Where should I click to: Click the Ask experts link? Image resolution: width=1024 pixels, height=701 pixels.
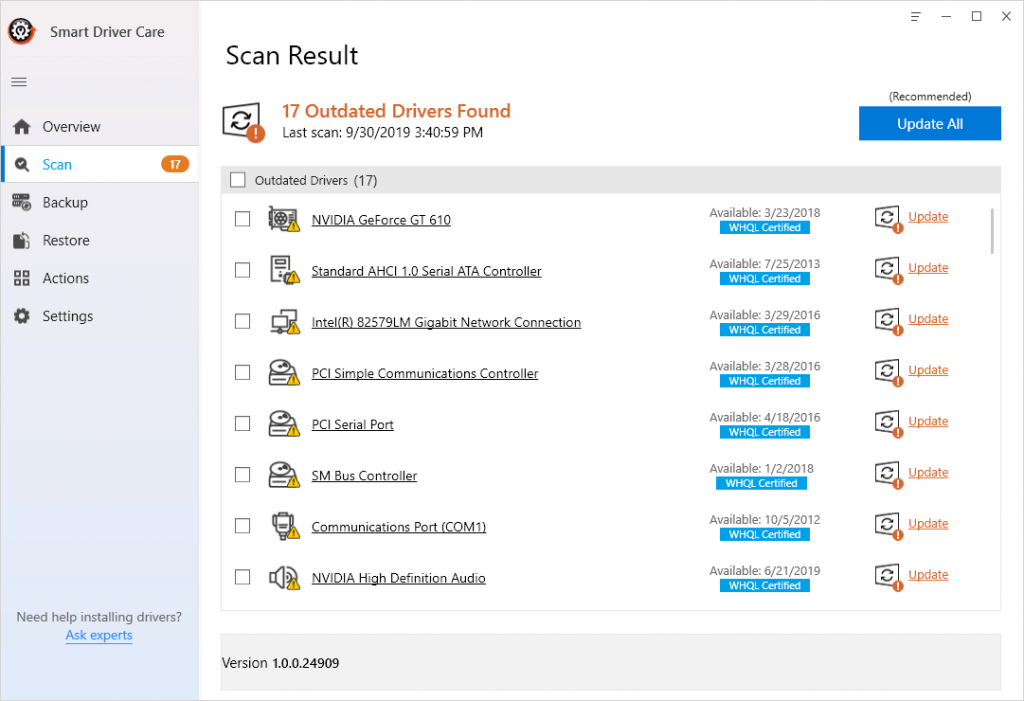pyautogui.click(x=99, y=635)
